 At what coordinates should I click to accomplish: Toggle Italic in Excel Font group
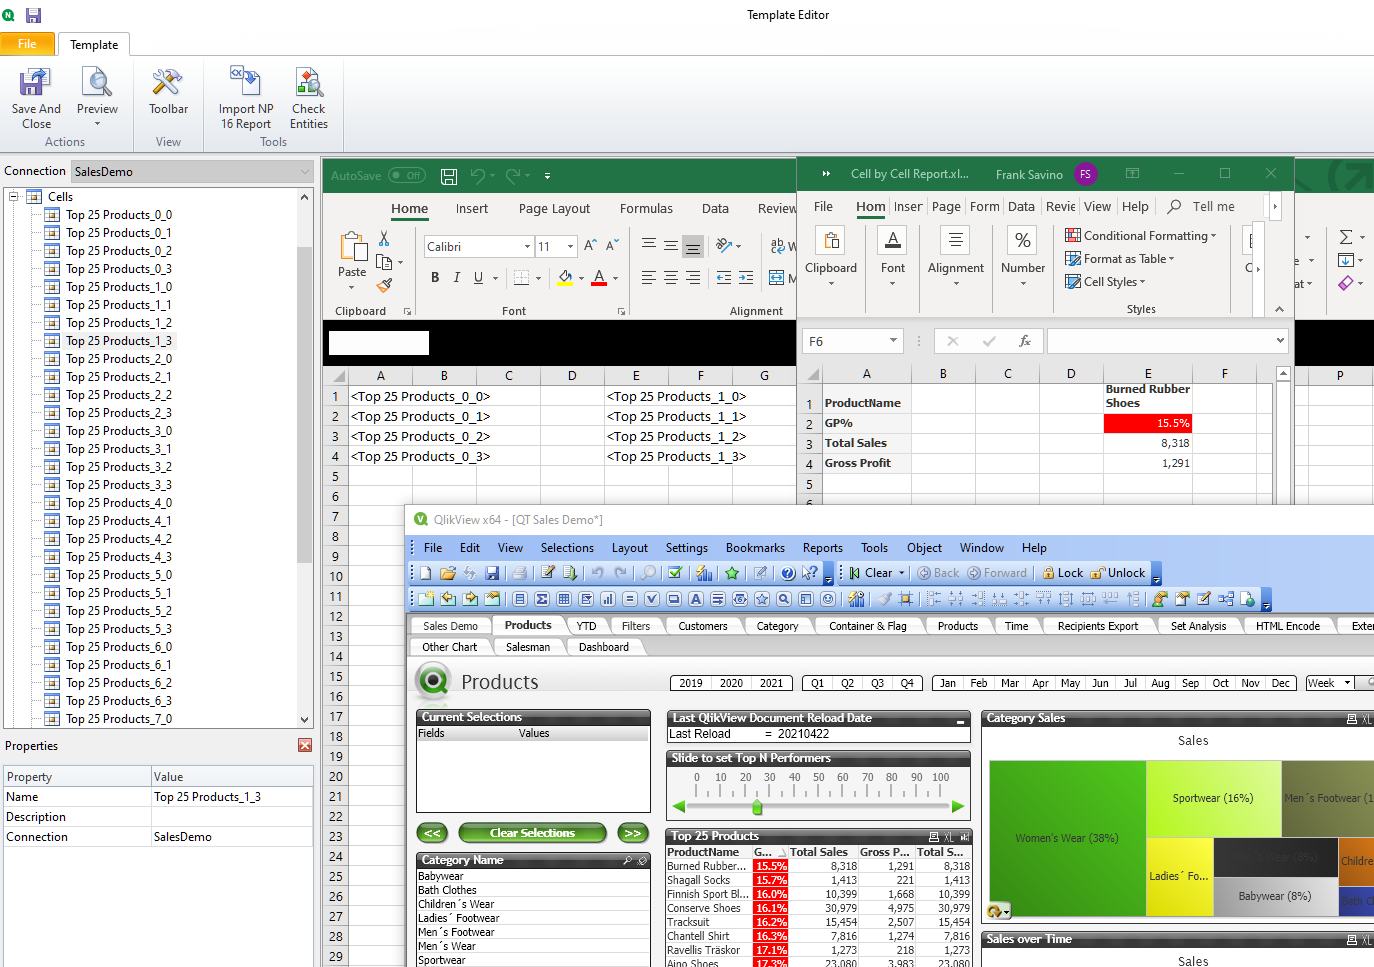457,278
